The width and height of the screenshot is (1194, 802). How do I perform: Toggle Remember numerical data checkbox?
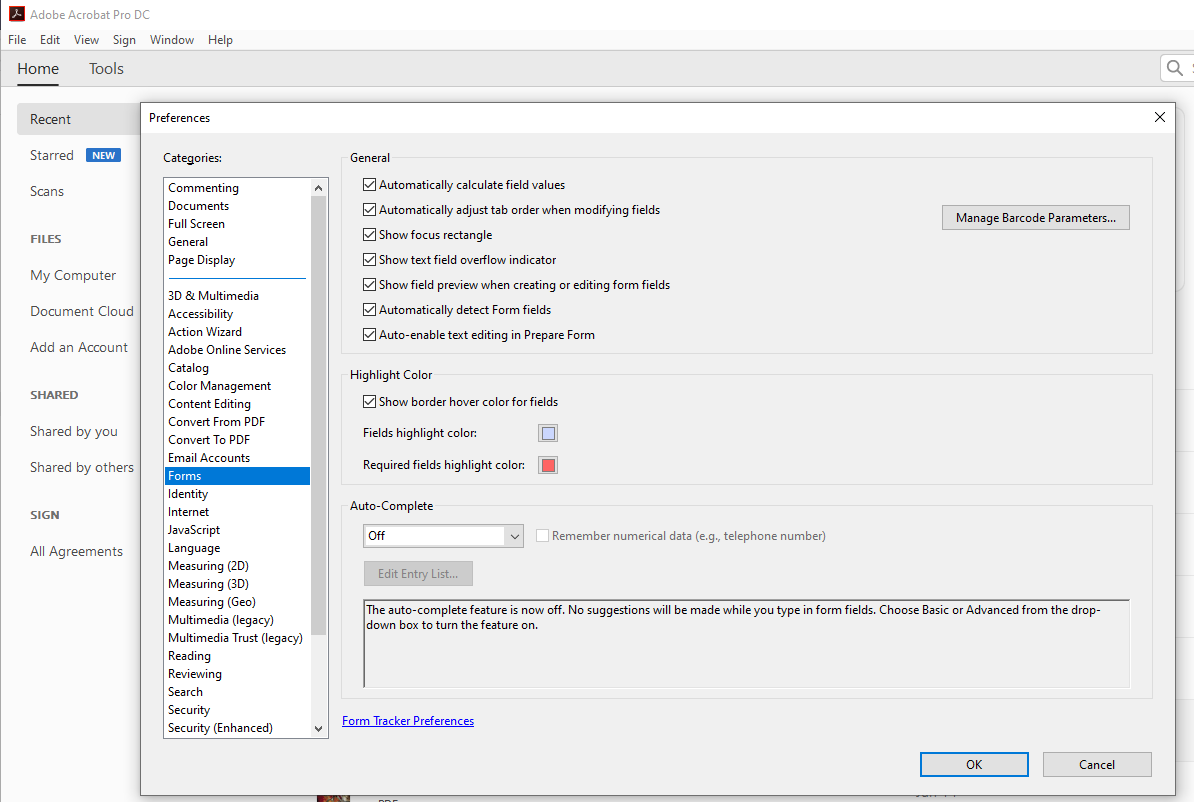click(541, 535)
